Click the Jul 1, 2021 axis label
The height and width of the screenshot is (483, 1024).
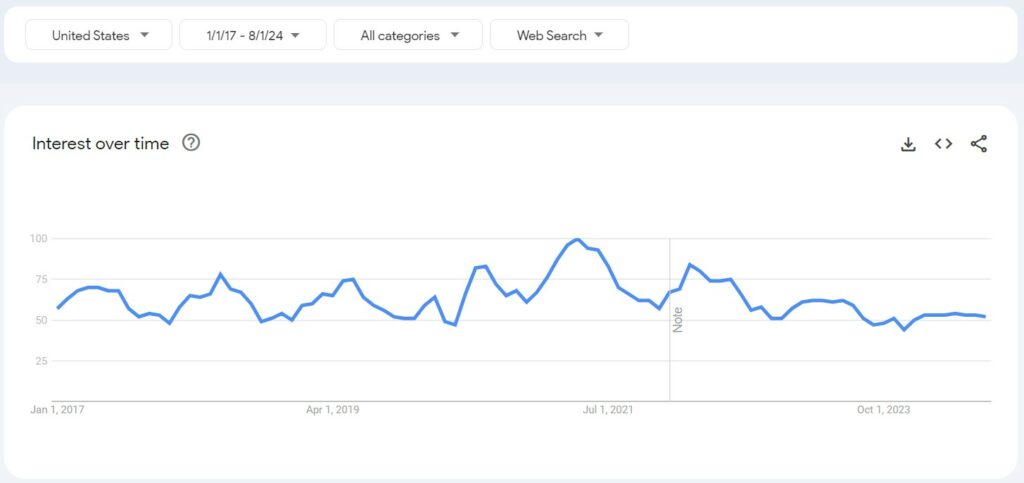click(607, 409)
